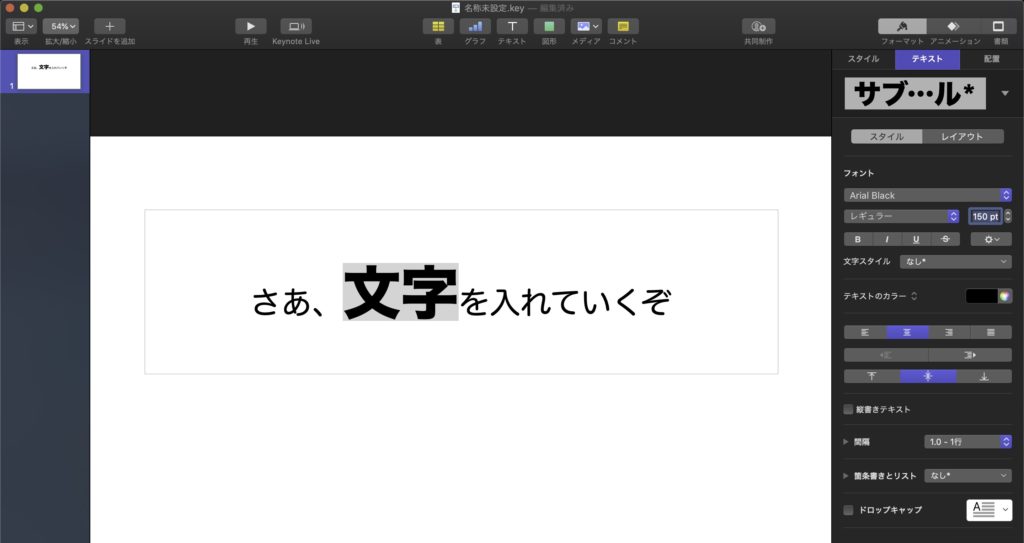Click the を入れていくぞ text on slide
This screenshot has height=543, width=1024.
tap(565, 302)
